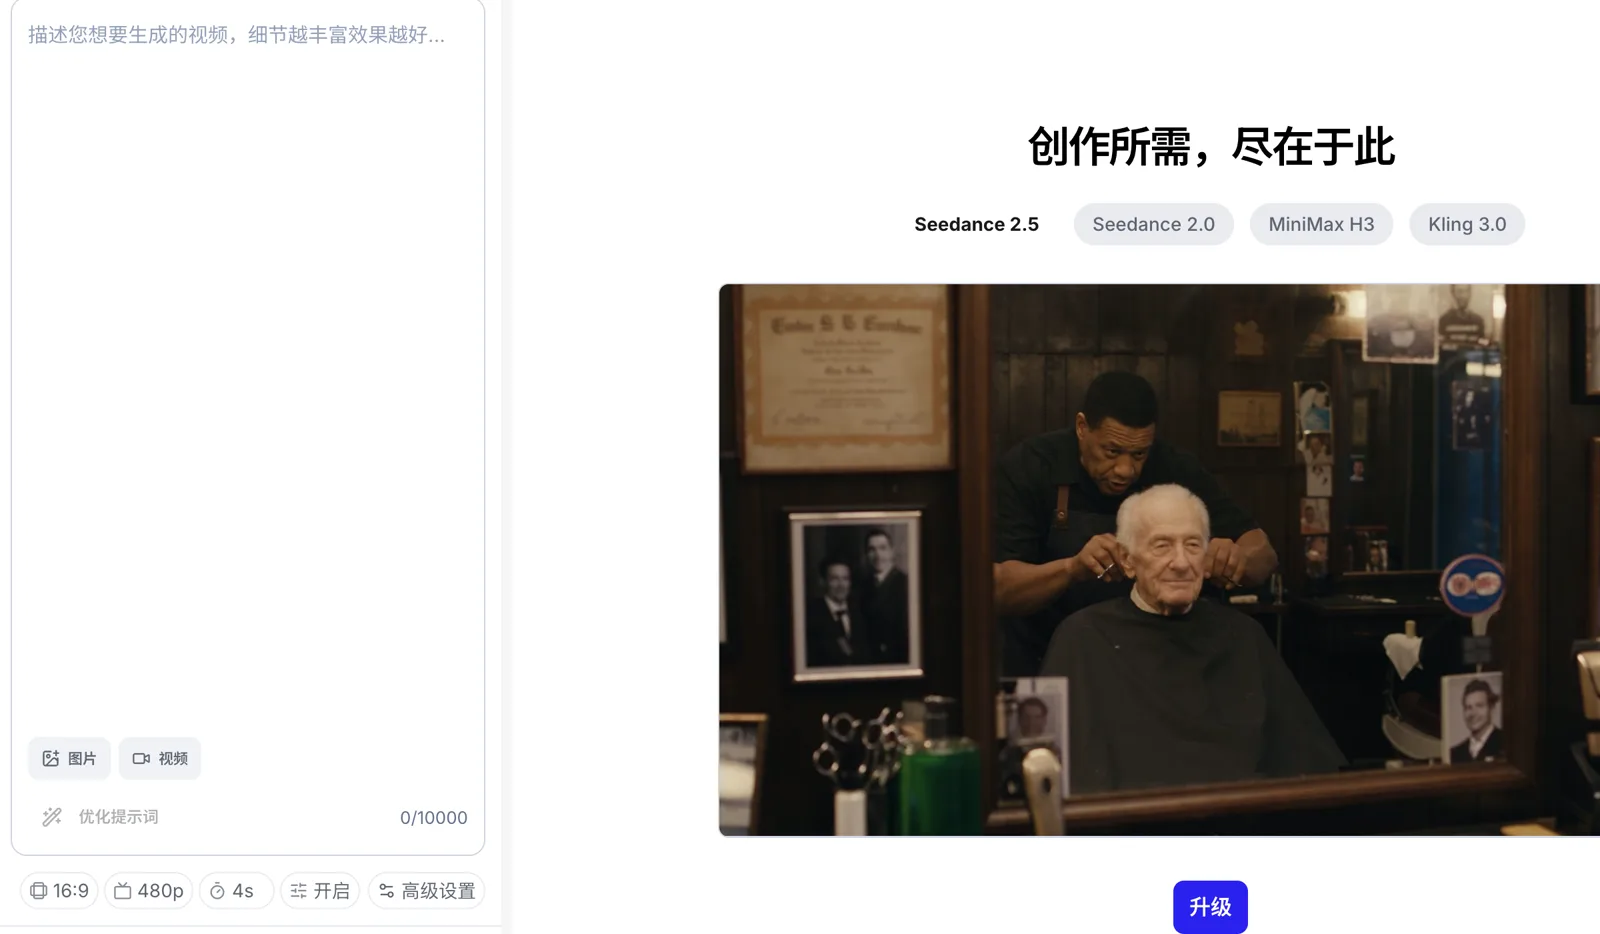Click the video description prompt input field
The width and height of the screenshot is (1600, 934).
pyautogui.click(x=248, y=370)
